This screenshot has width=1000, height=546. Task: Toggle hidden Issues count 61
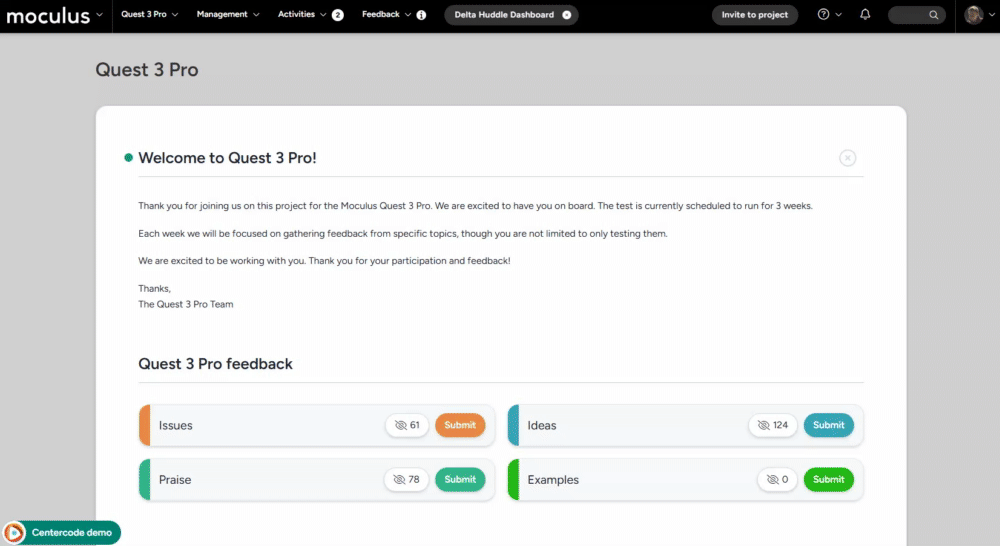pos(407,425)
